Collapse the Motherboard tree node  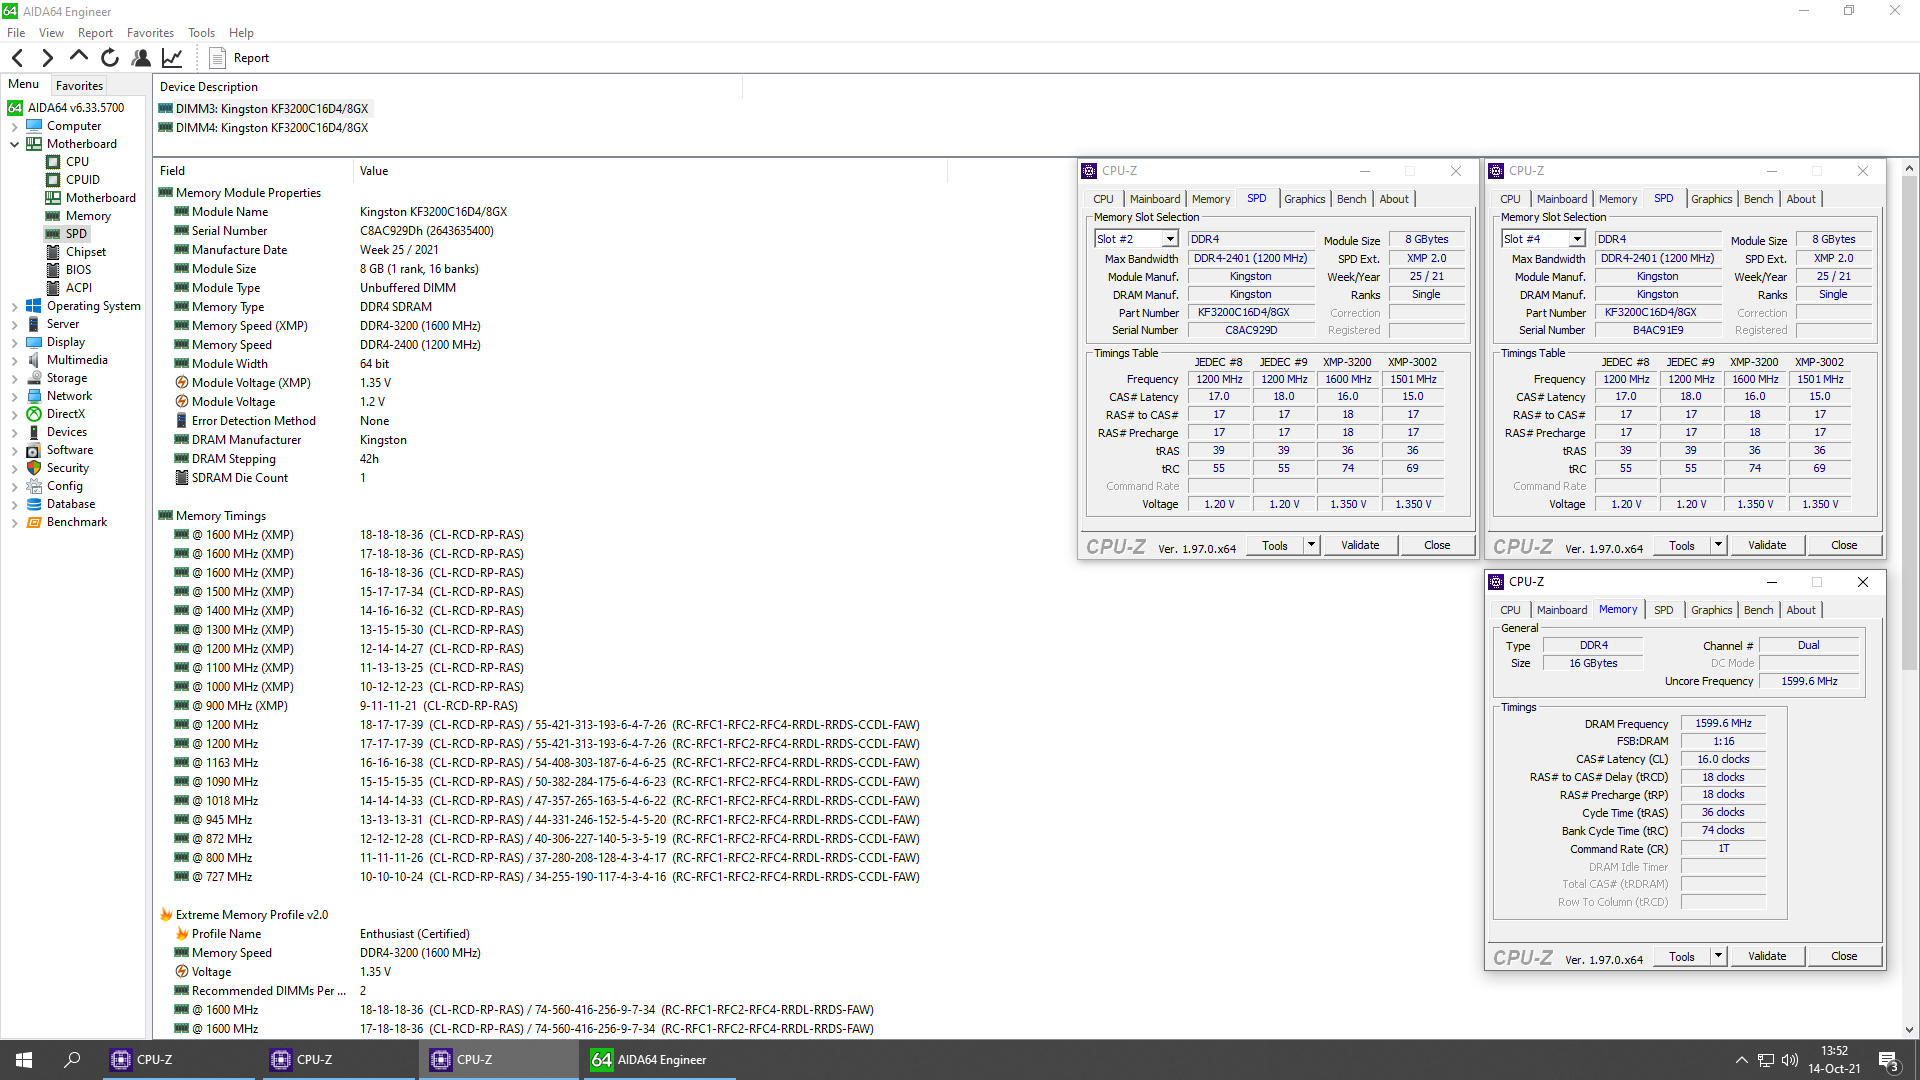tap(15, 144)
